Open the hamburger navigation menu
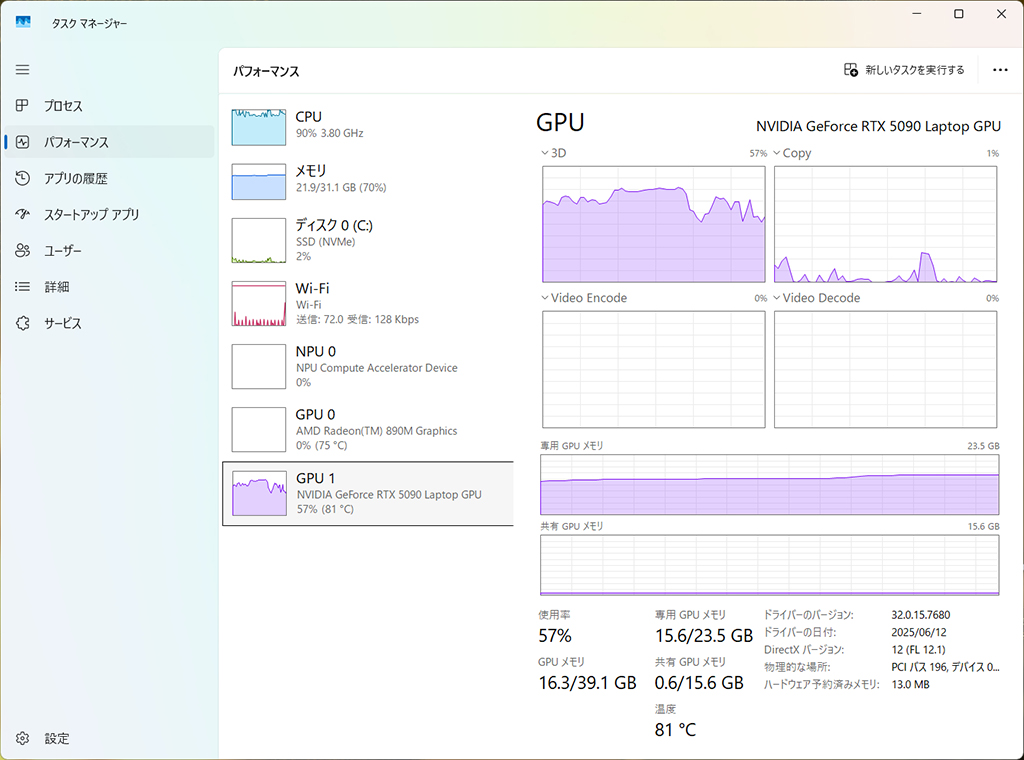This screenshot has width=1024, height=760. click(22, 69)
